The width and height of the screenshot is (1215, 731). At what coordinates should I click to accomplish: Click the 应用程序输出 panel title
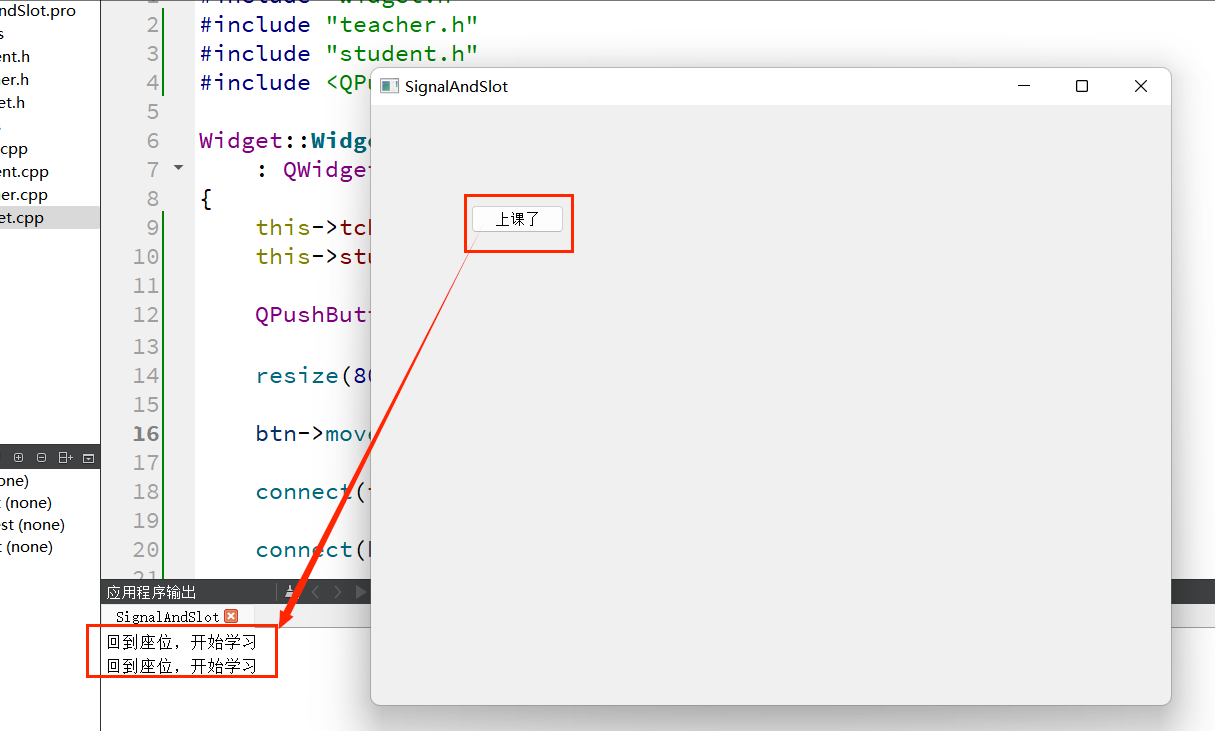coord(151,592)
